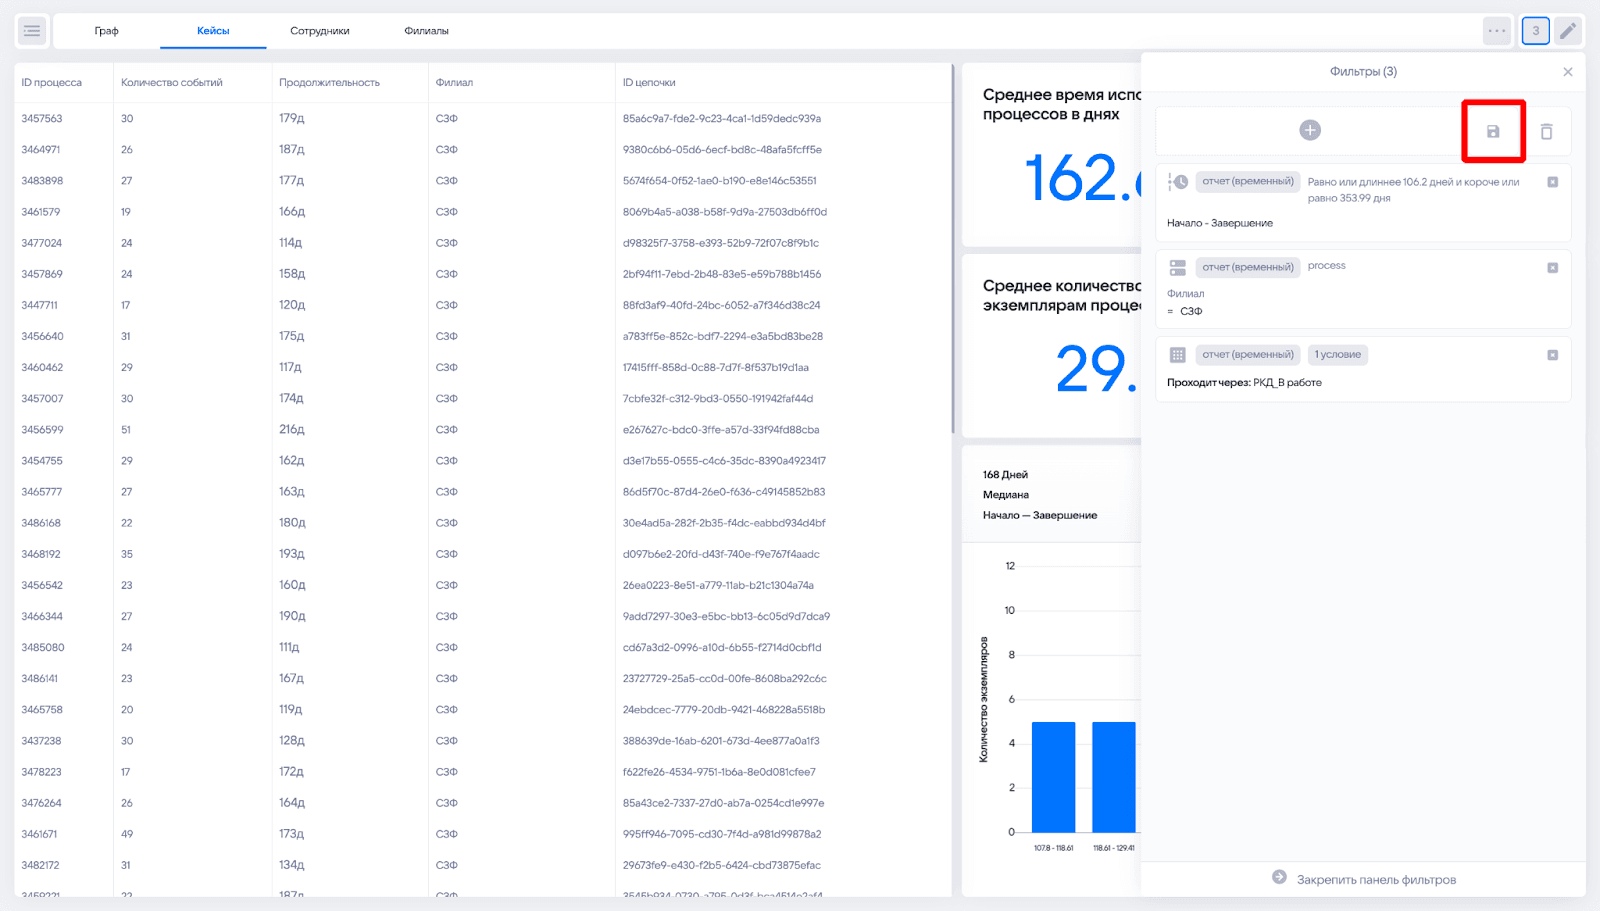The height and width of the screenshot is (911, 1600).
Task: Add a new filter with plus icon
Action: (x=1310, y=130)
